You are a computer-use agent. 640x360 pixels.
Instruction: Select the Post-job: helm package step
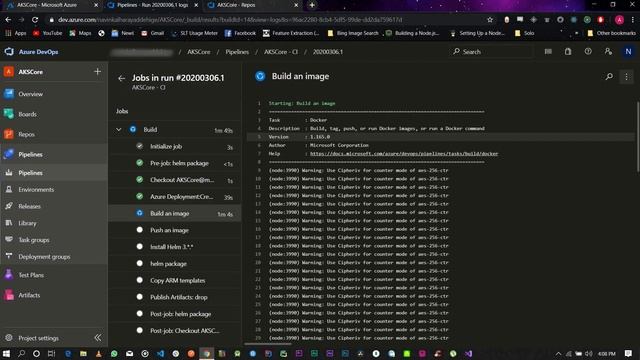pos(176,314)
